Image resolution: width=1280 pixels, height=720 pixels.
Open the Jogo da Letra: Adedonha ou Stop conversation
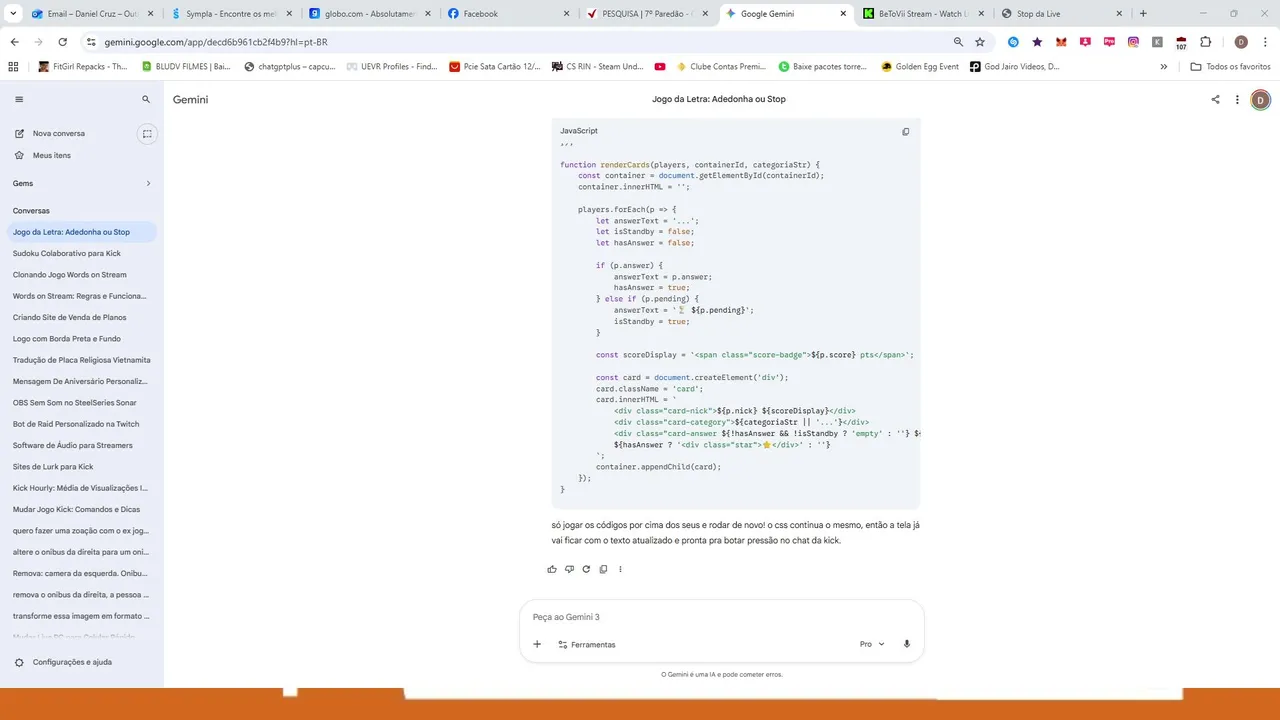click(x=80, y=232)
